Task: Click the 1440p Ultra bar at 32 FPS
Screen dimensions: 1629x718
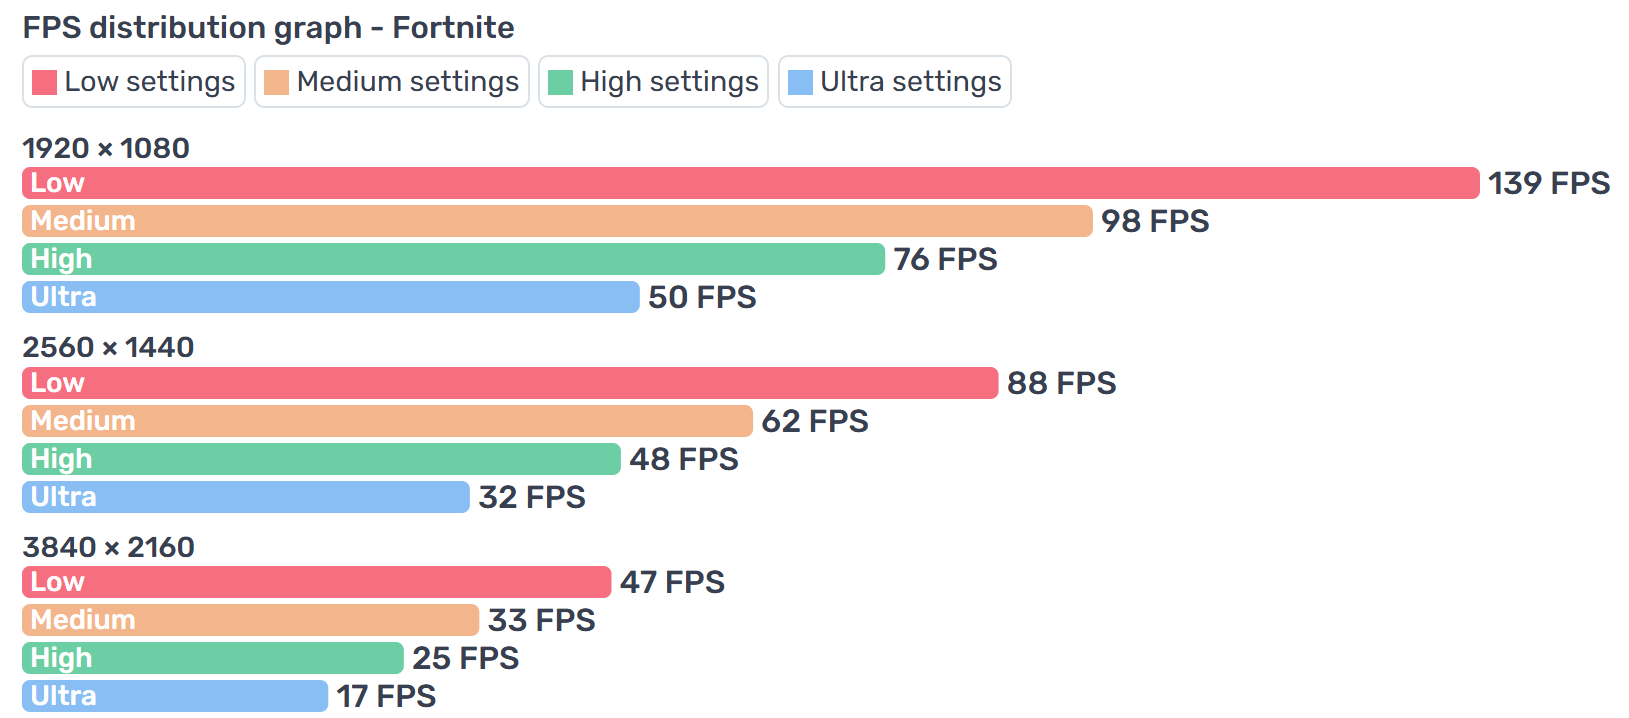Action: click(245, 497)
